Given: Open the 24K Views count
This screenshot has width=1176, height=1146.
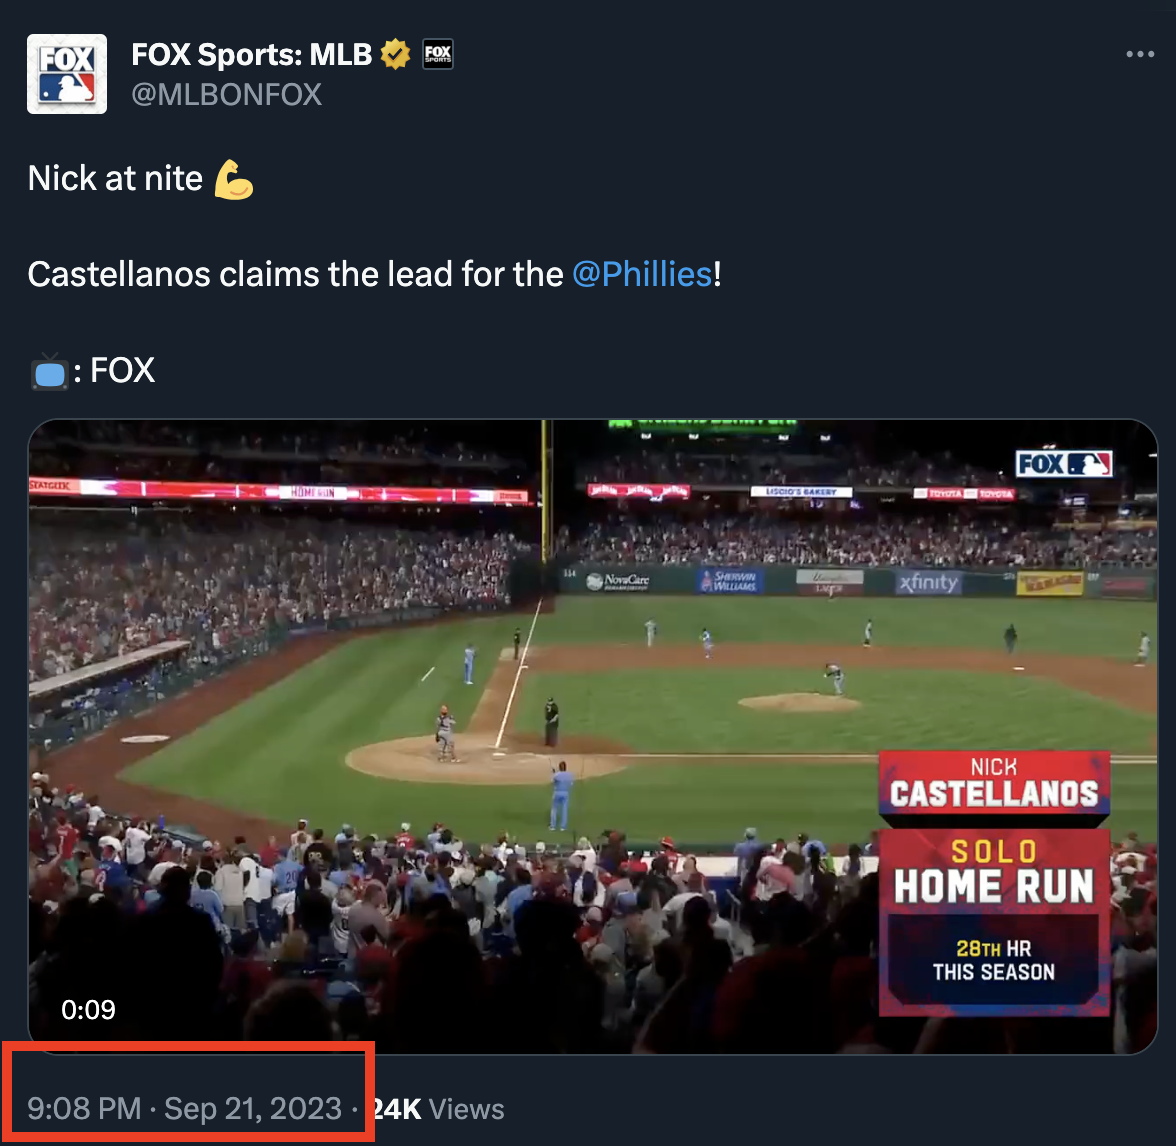Looking at the screenshot, I should tap(438, 1109).
